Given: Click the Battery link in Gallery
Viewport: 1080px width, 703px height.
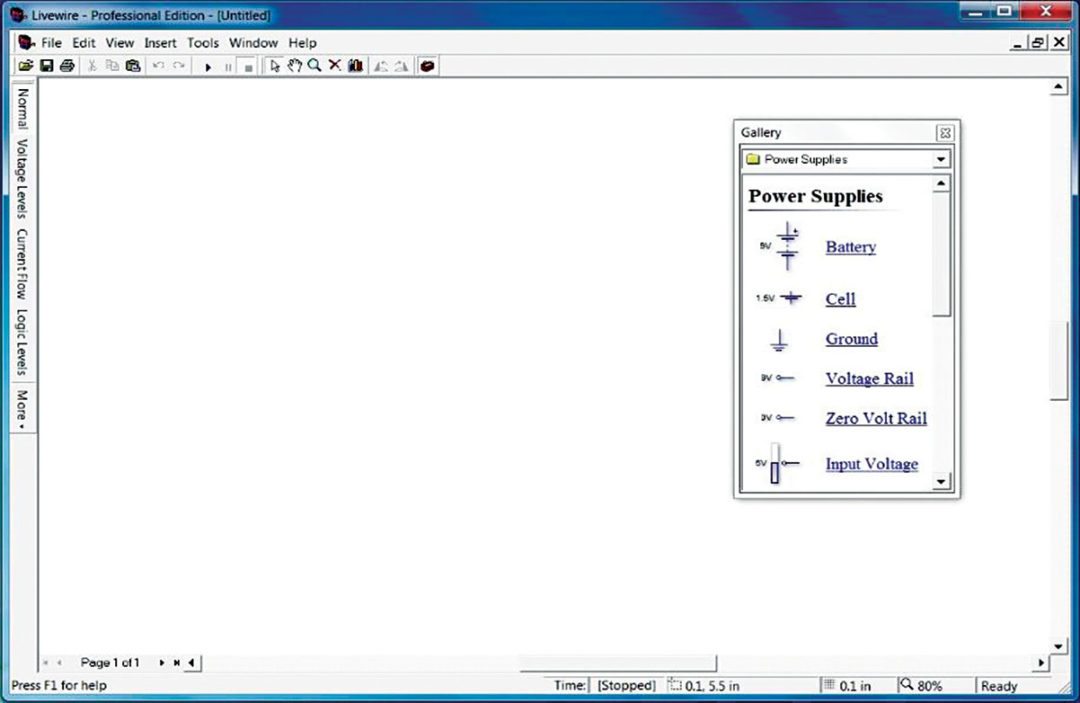Looking at the screenshot, I should 850,247.
